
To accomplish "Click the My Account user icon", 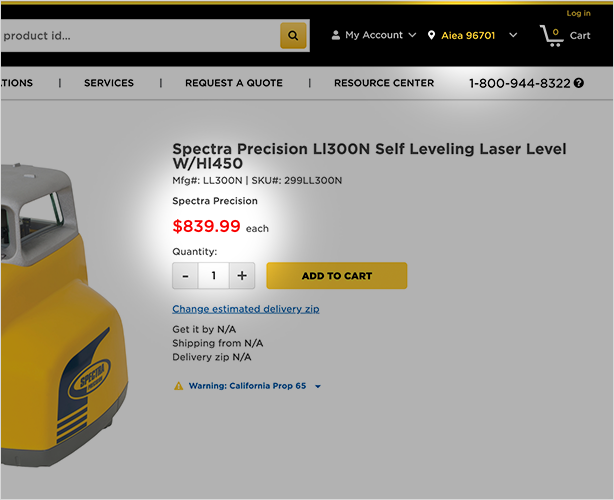I will [x=335, y=35].
